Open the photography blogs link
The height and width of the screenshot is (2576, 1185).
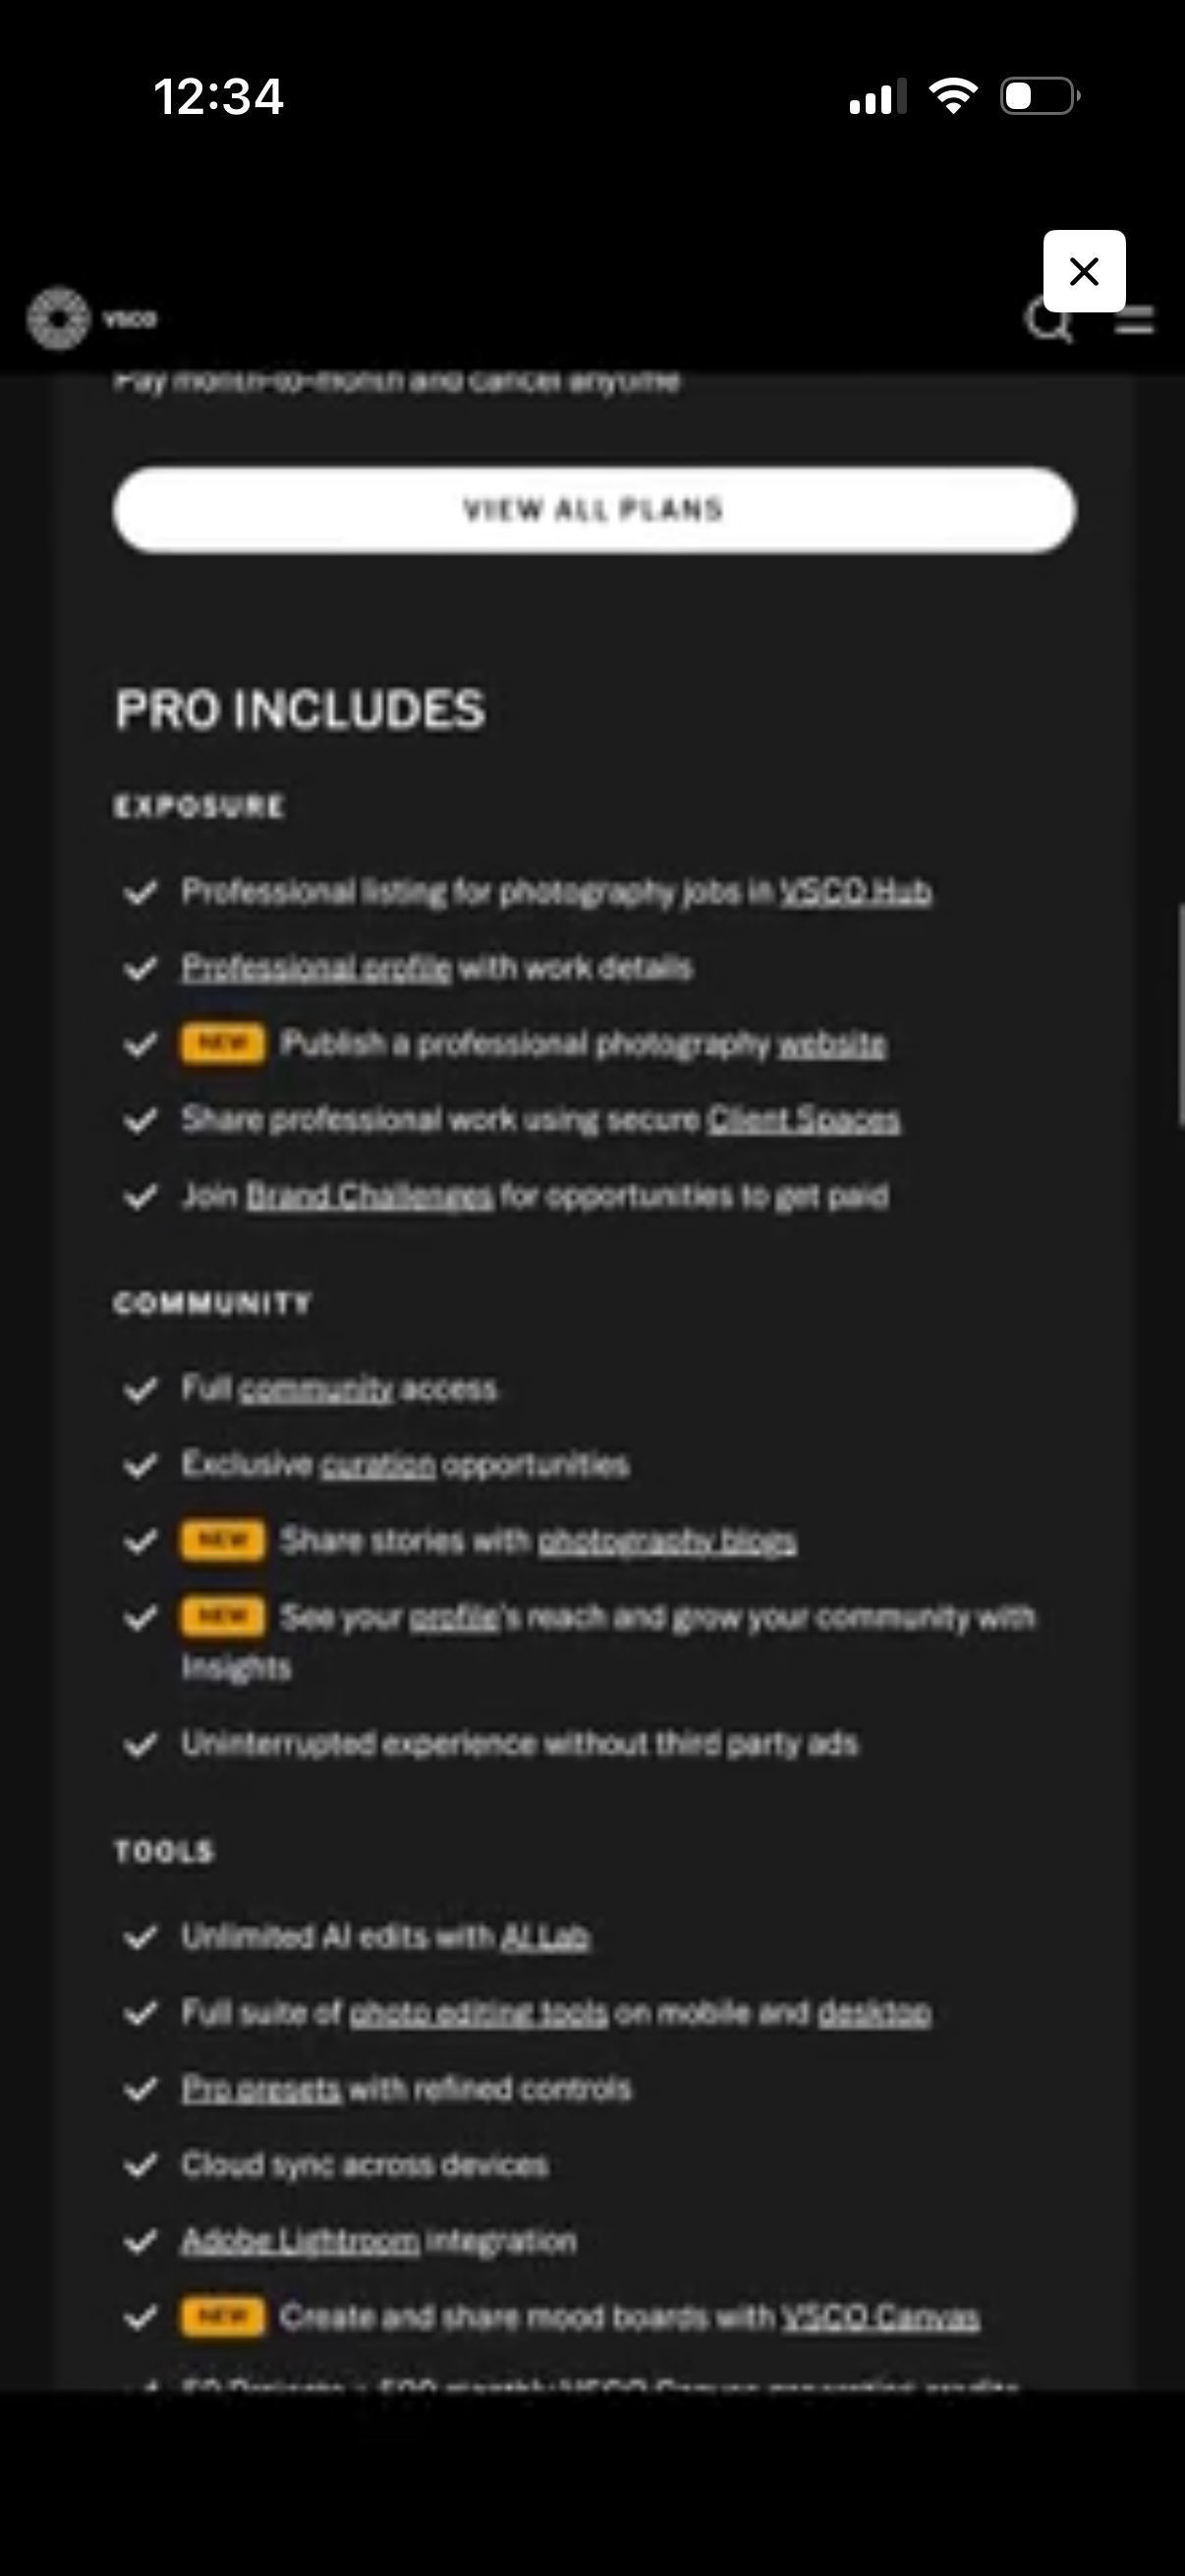667,1541
